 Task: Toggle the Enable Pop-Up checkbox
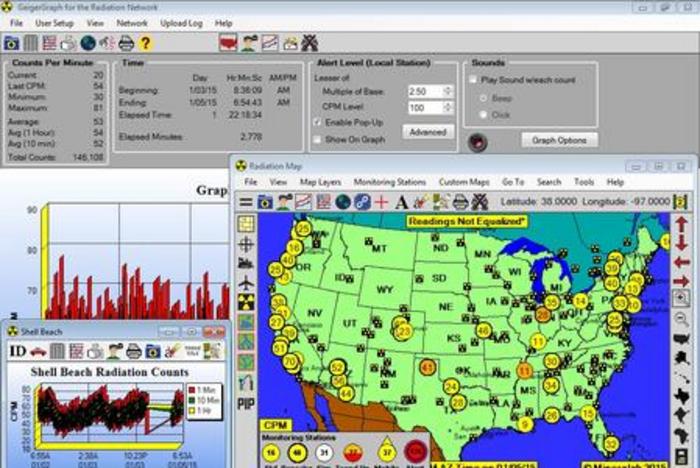click(x=317, y=122)
